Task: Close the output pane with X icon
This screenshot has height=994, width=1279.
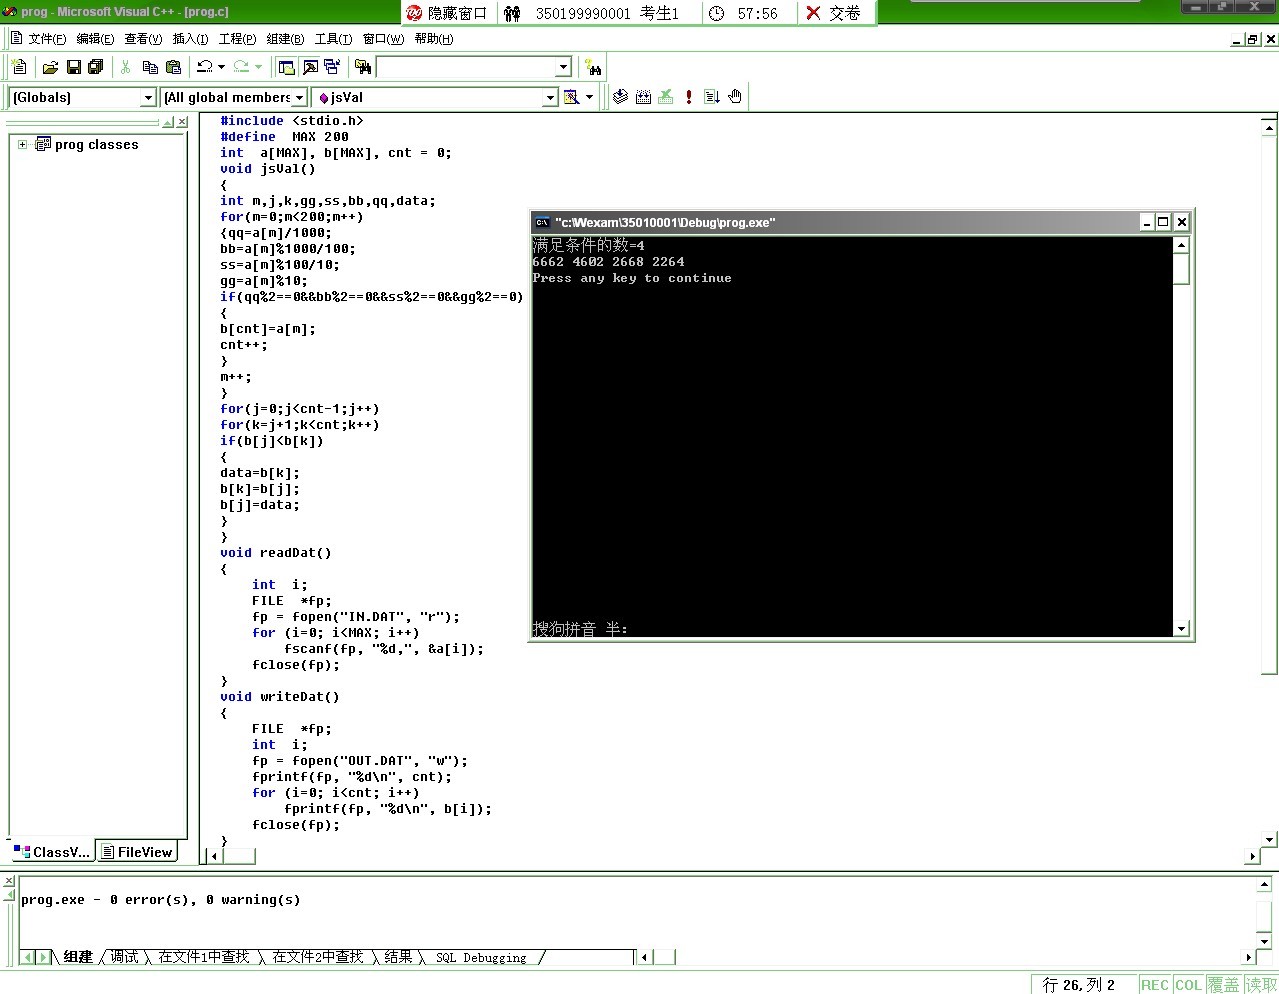Action: (9, 882)
